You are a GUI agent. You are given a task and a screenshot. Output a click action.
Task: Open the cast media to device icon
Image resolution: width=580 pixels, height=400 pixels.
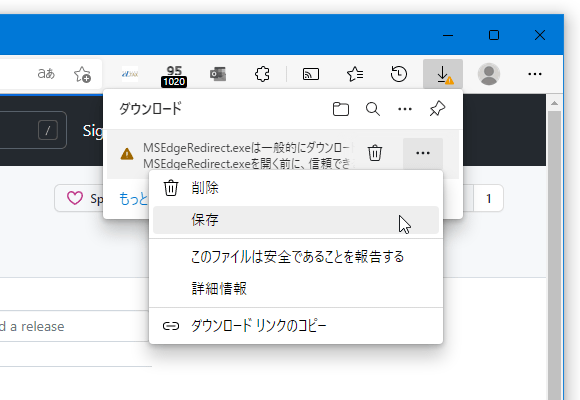(311, 74)
